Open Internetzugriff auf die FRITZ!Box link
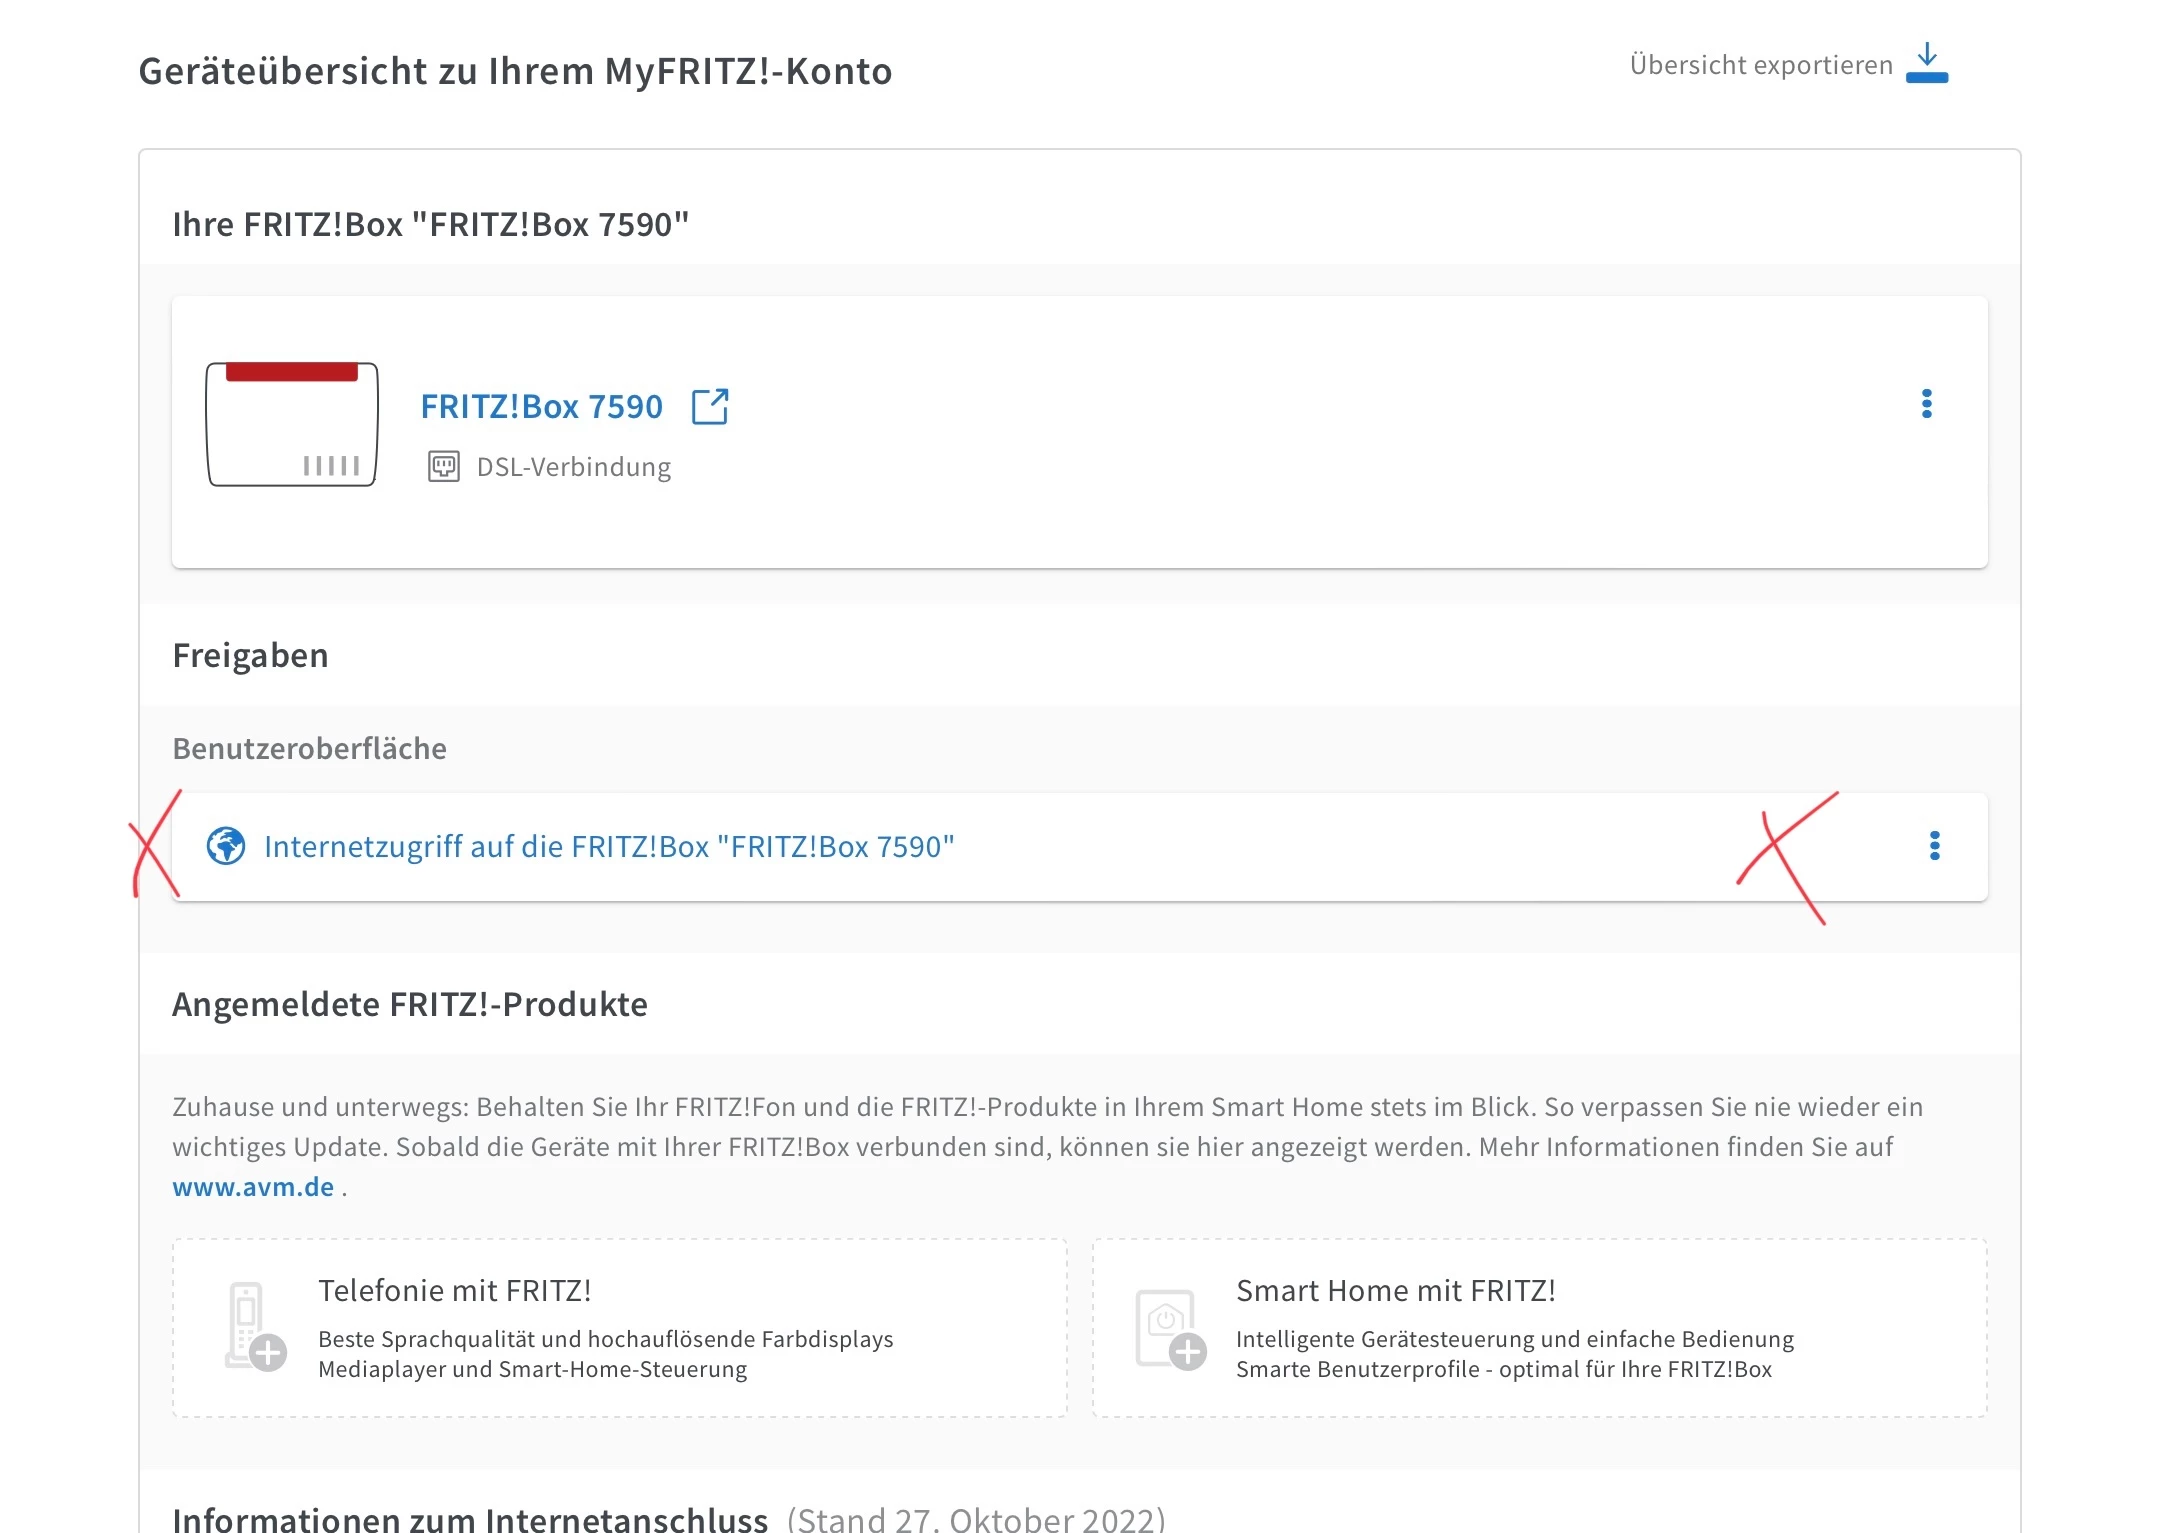Image resolution: width=2160 pixels, height=1533 pixels. [608, 846]
